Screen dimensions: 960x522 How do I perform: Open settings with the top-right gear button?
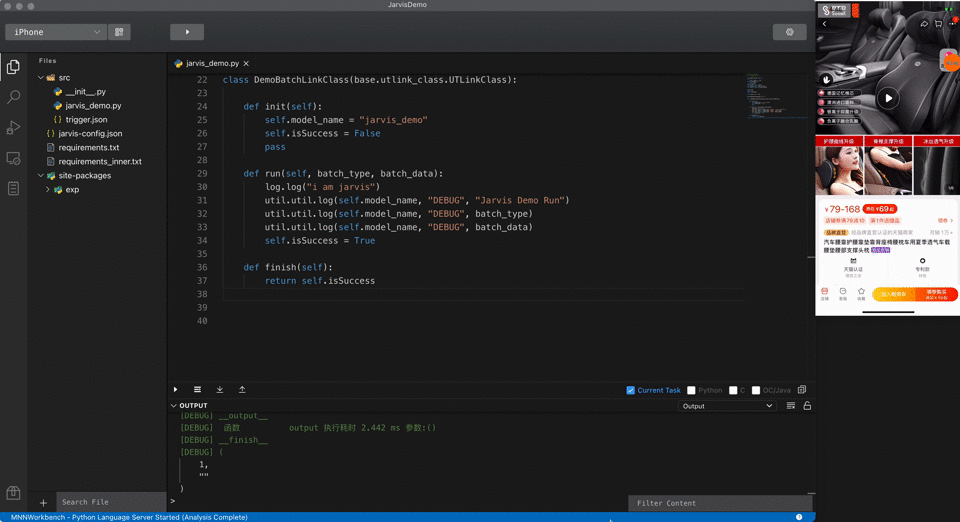pyautogui.click(x=789, y=32)
